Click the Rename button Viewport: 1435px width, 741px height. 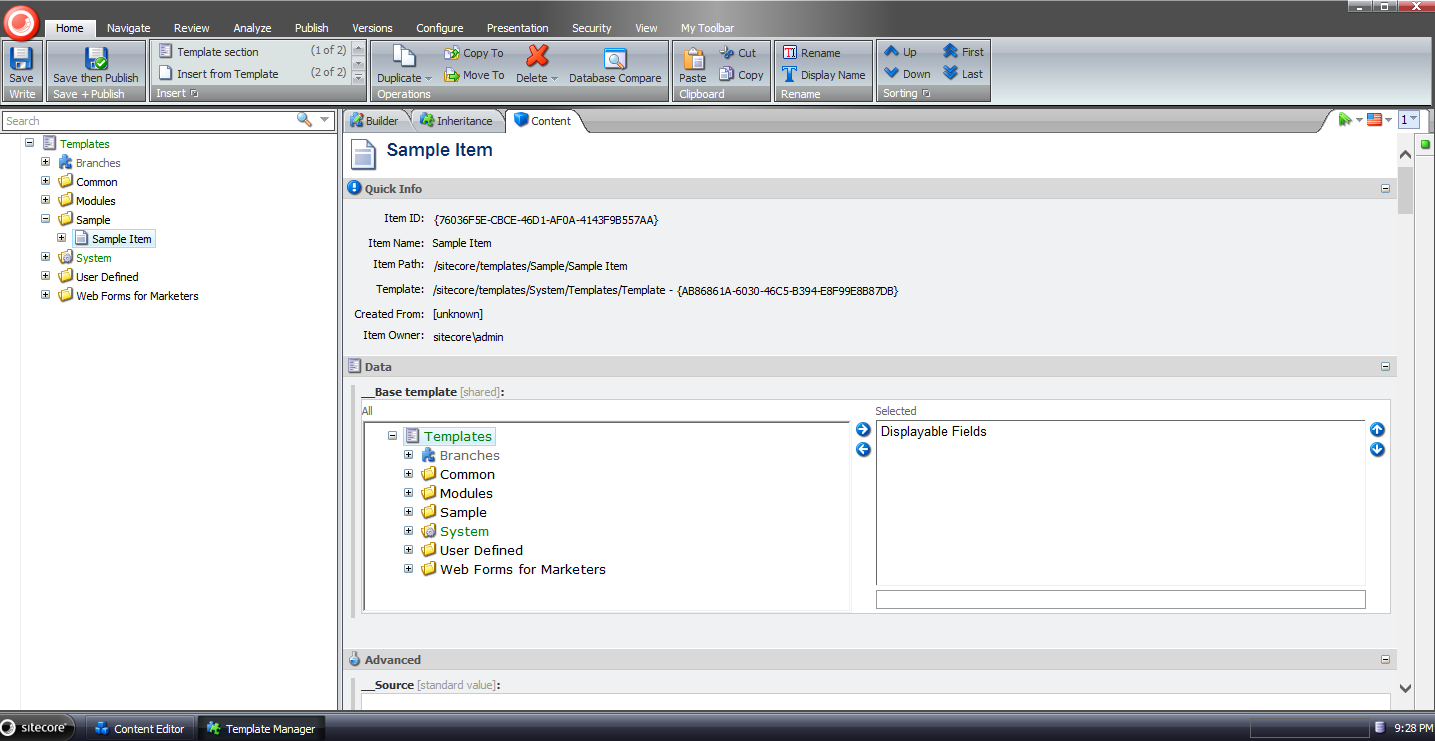tap(811, 53)
